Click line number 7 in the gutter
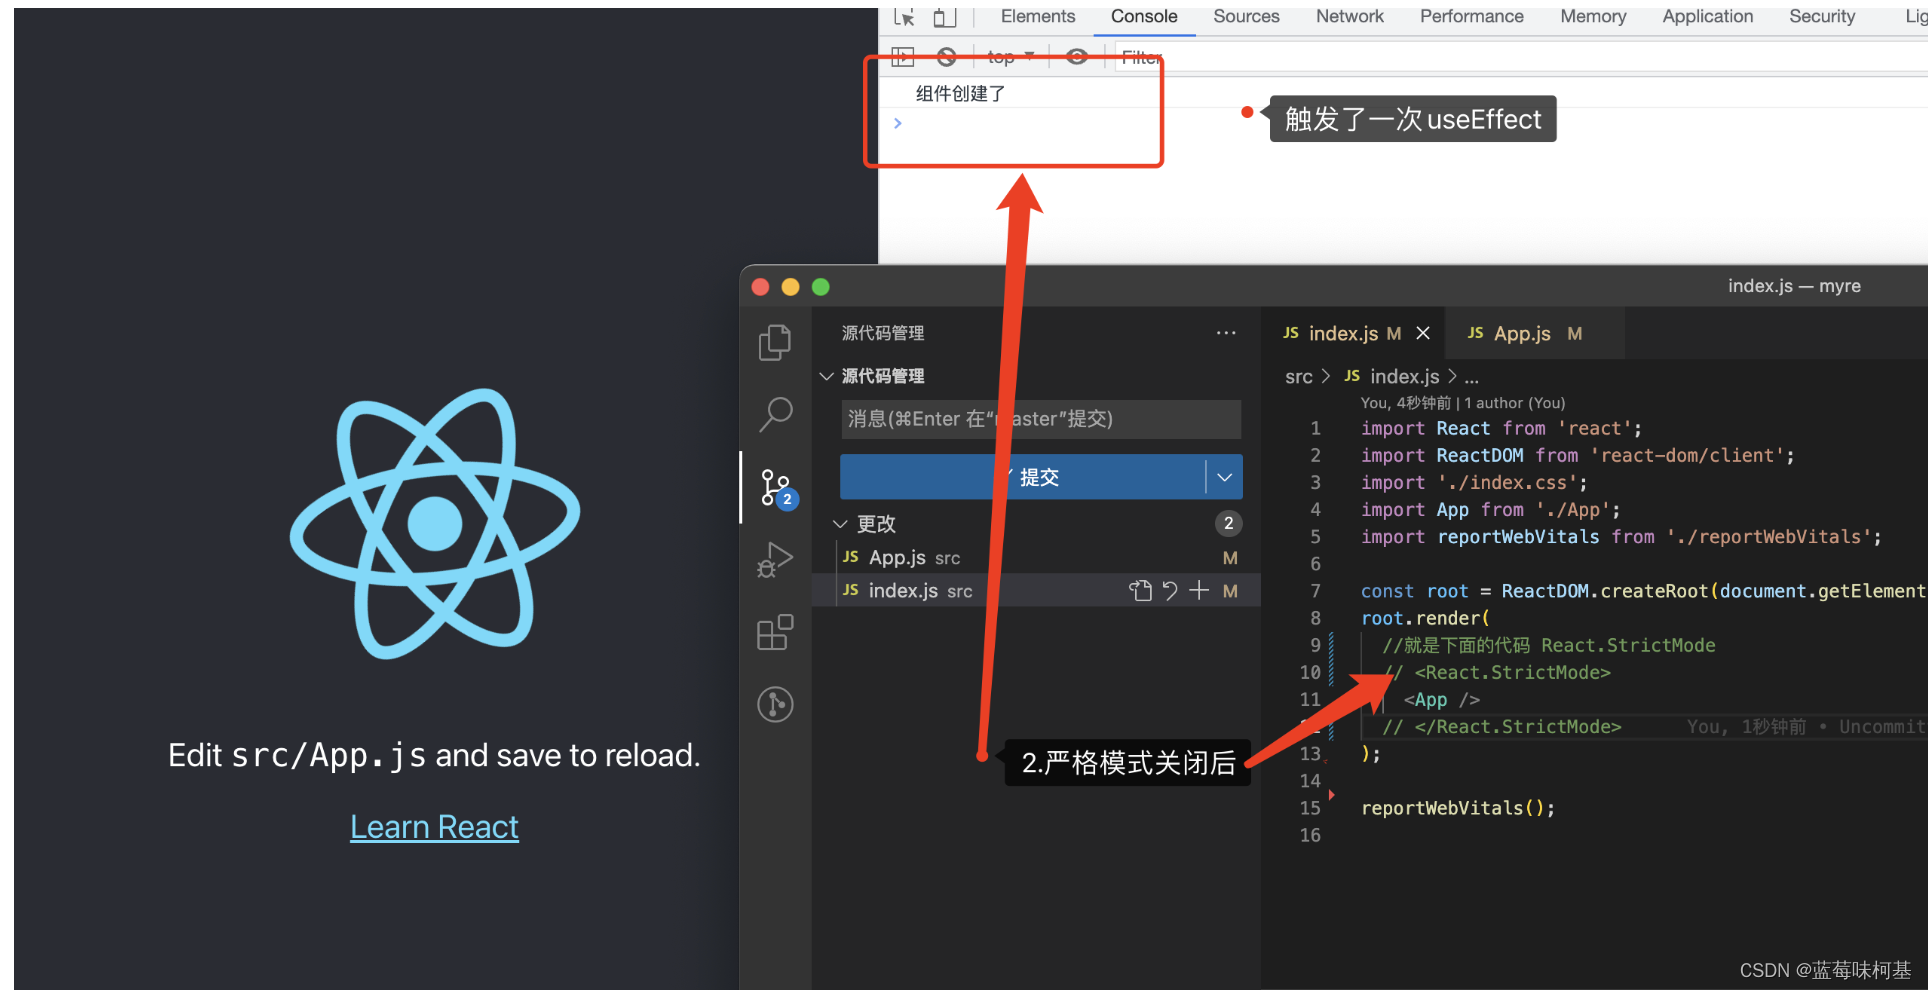This screenshot has height=990, width=1928. 1315,591
